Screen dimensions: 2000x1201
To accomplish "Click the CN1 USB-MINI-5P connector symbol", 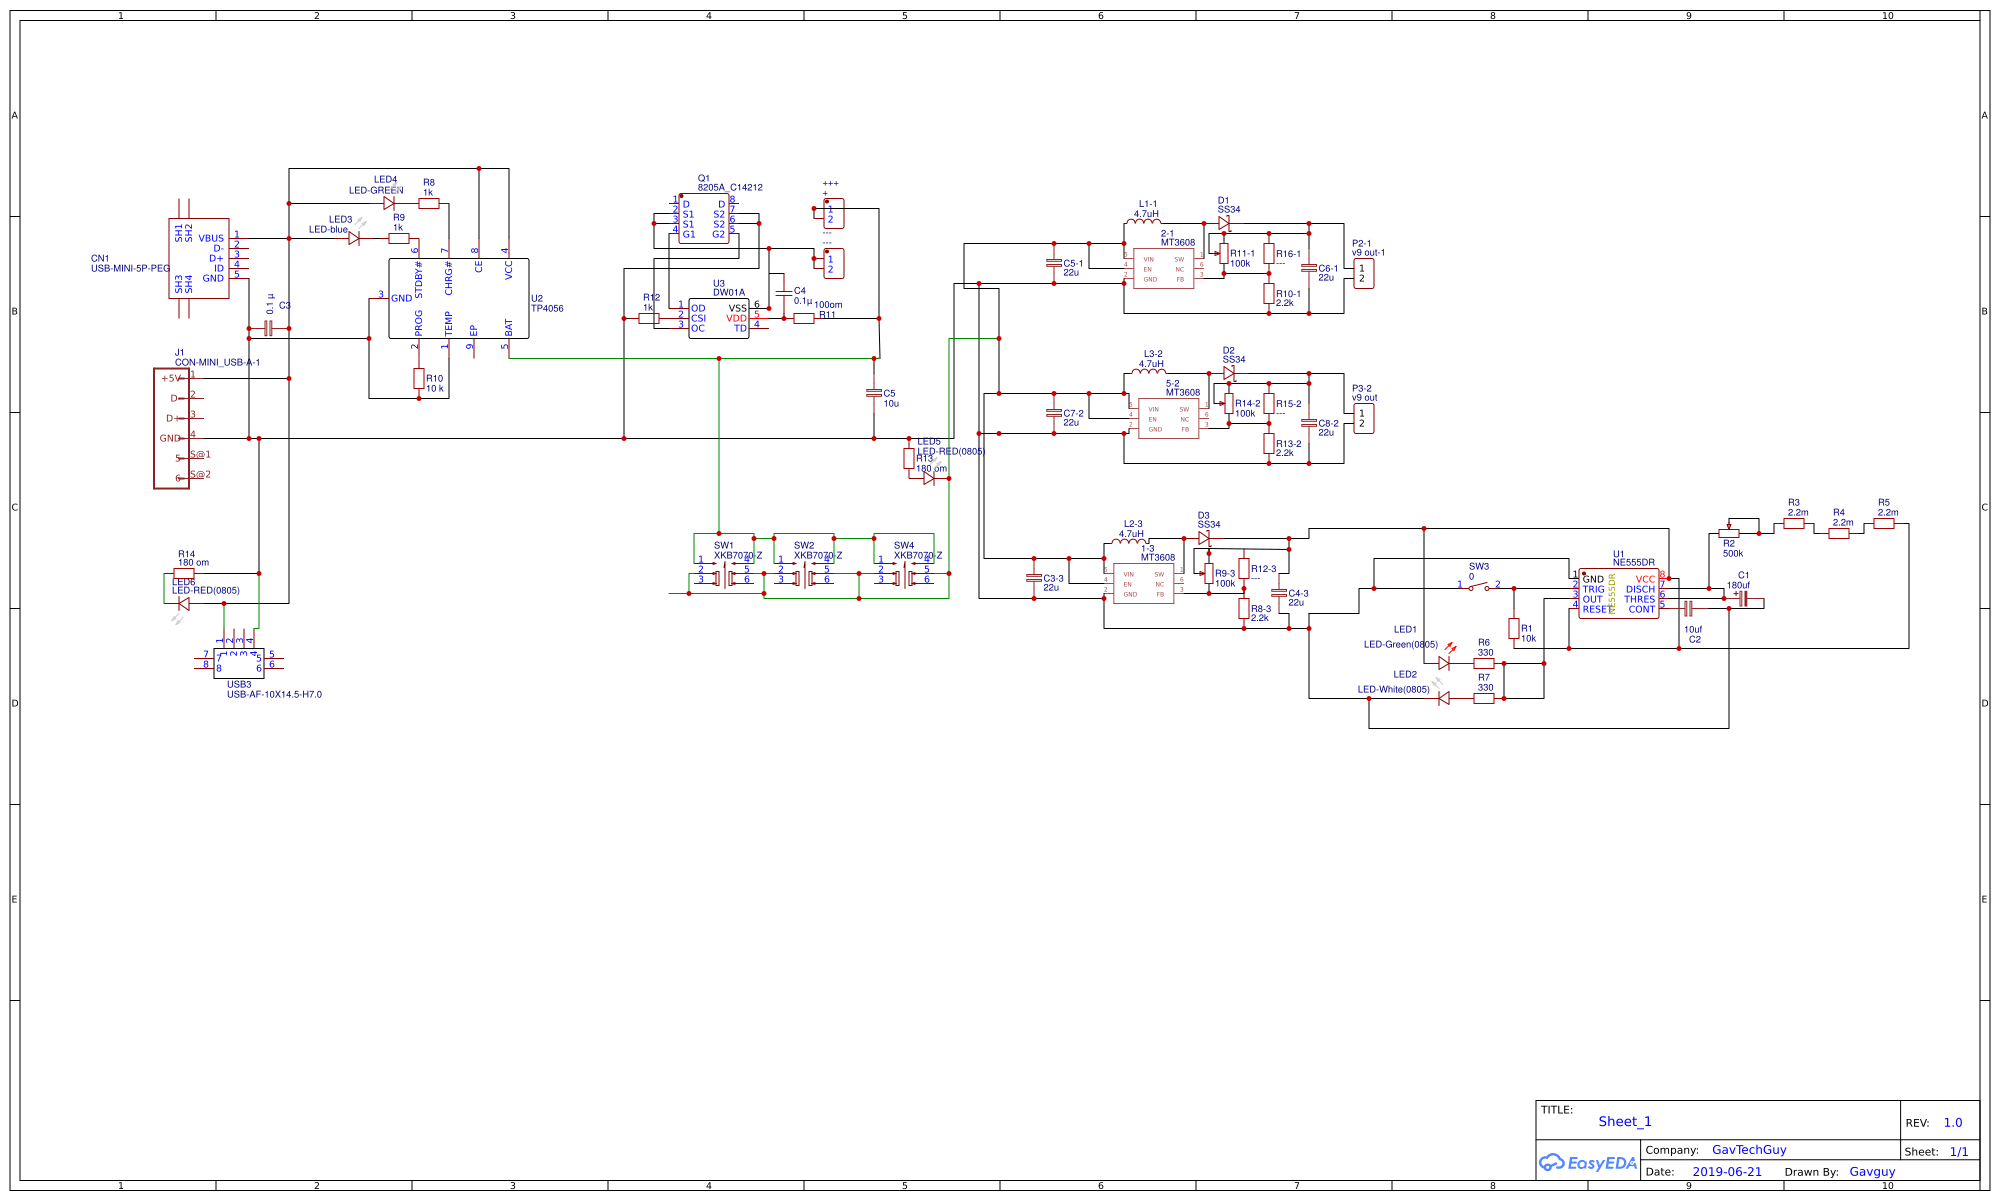I will (x=198, y=259).
